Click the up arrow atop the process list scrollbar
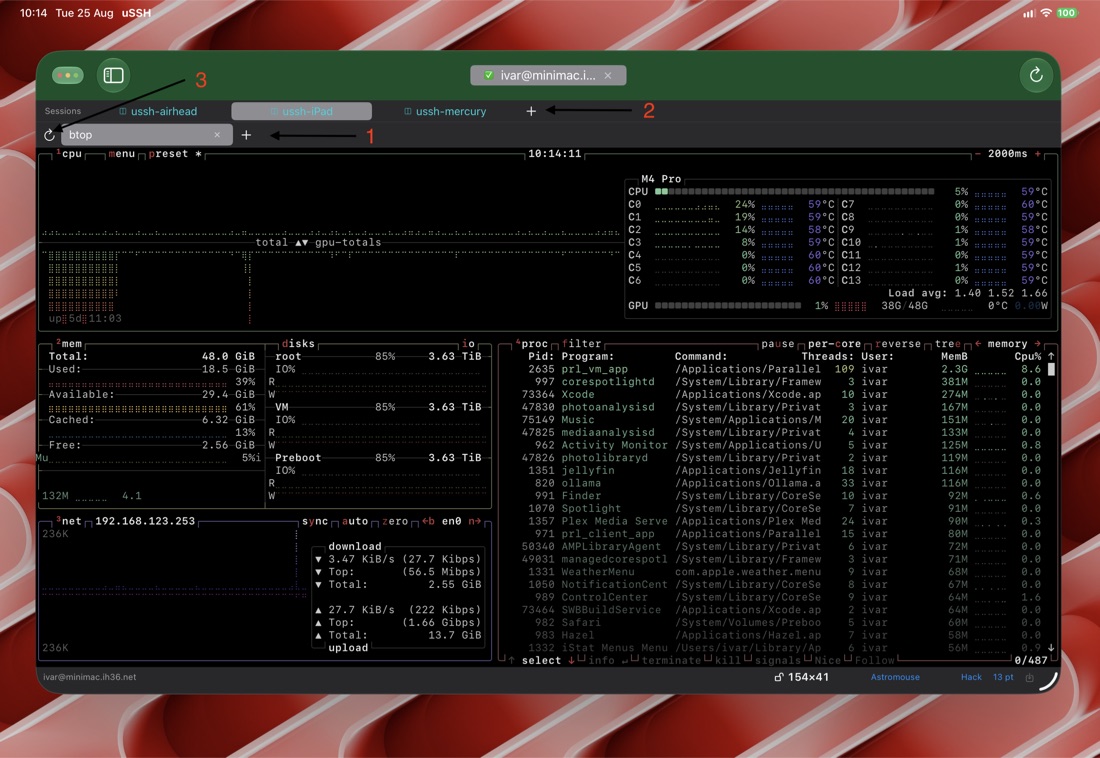This screenshot has height=758, width=1100. pyautogui.click(x=1051, y=357)
